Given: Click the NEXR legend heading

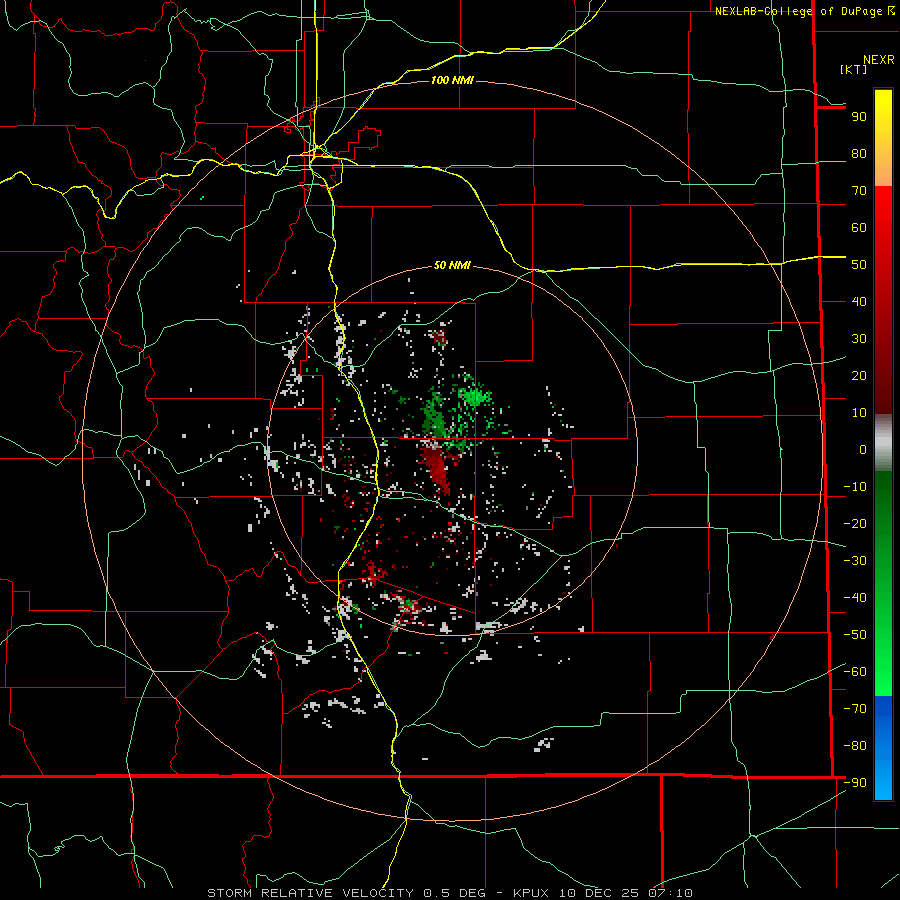Looking at the screenshot, I should pyautogui.click(x=879, y=60).
